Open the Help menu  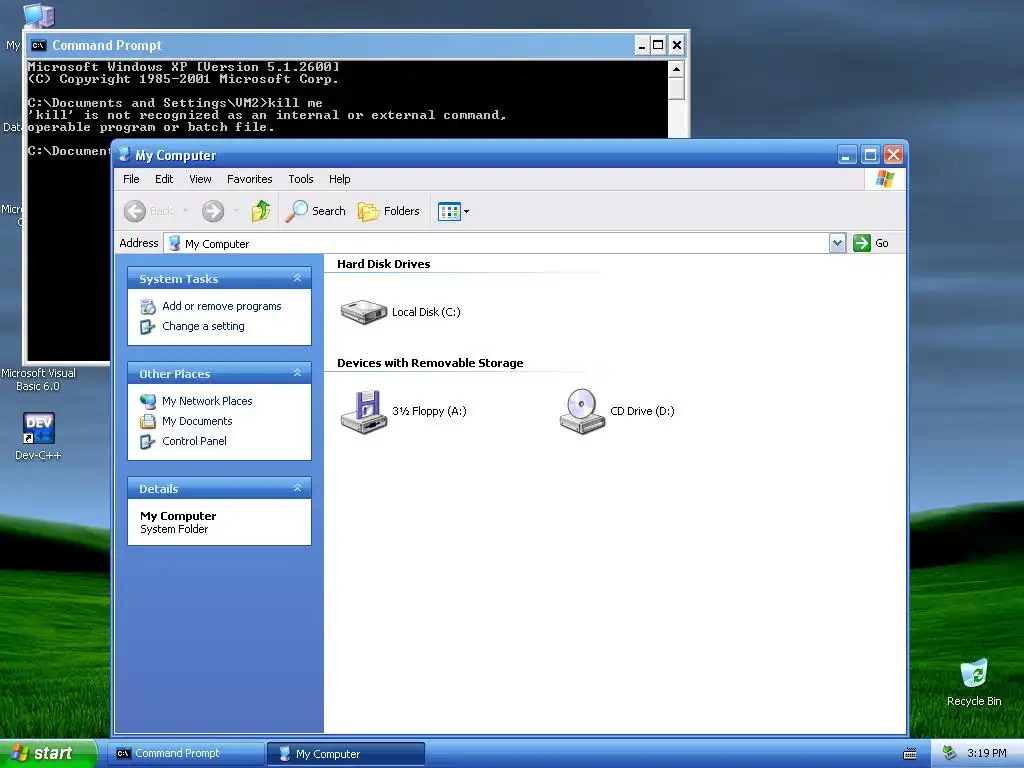[x=339, y=179]
